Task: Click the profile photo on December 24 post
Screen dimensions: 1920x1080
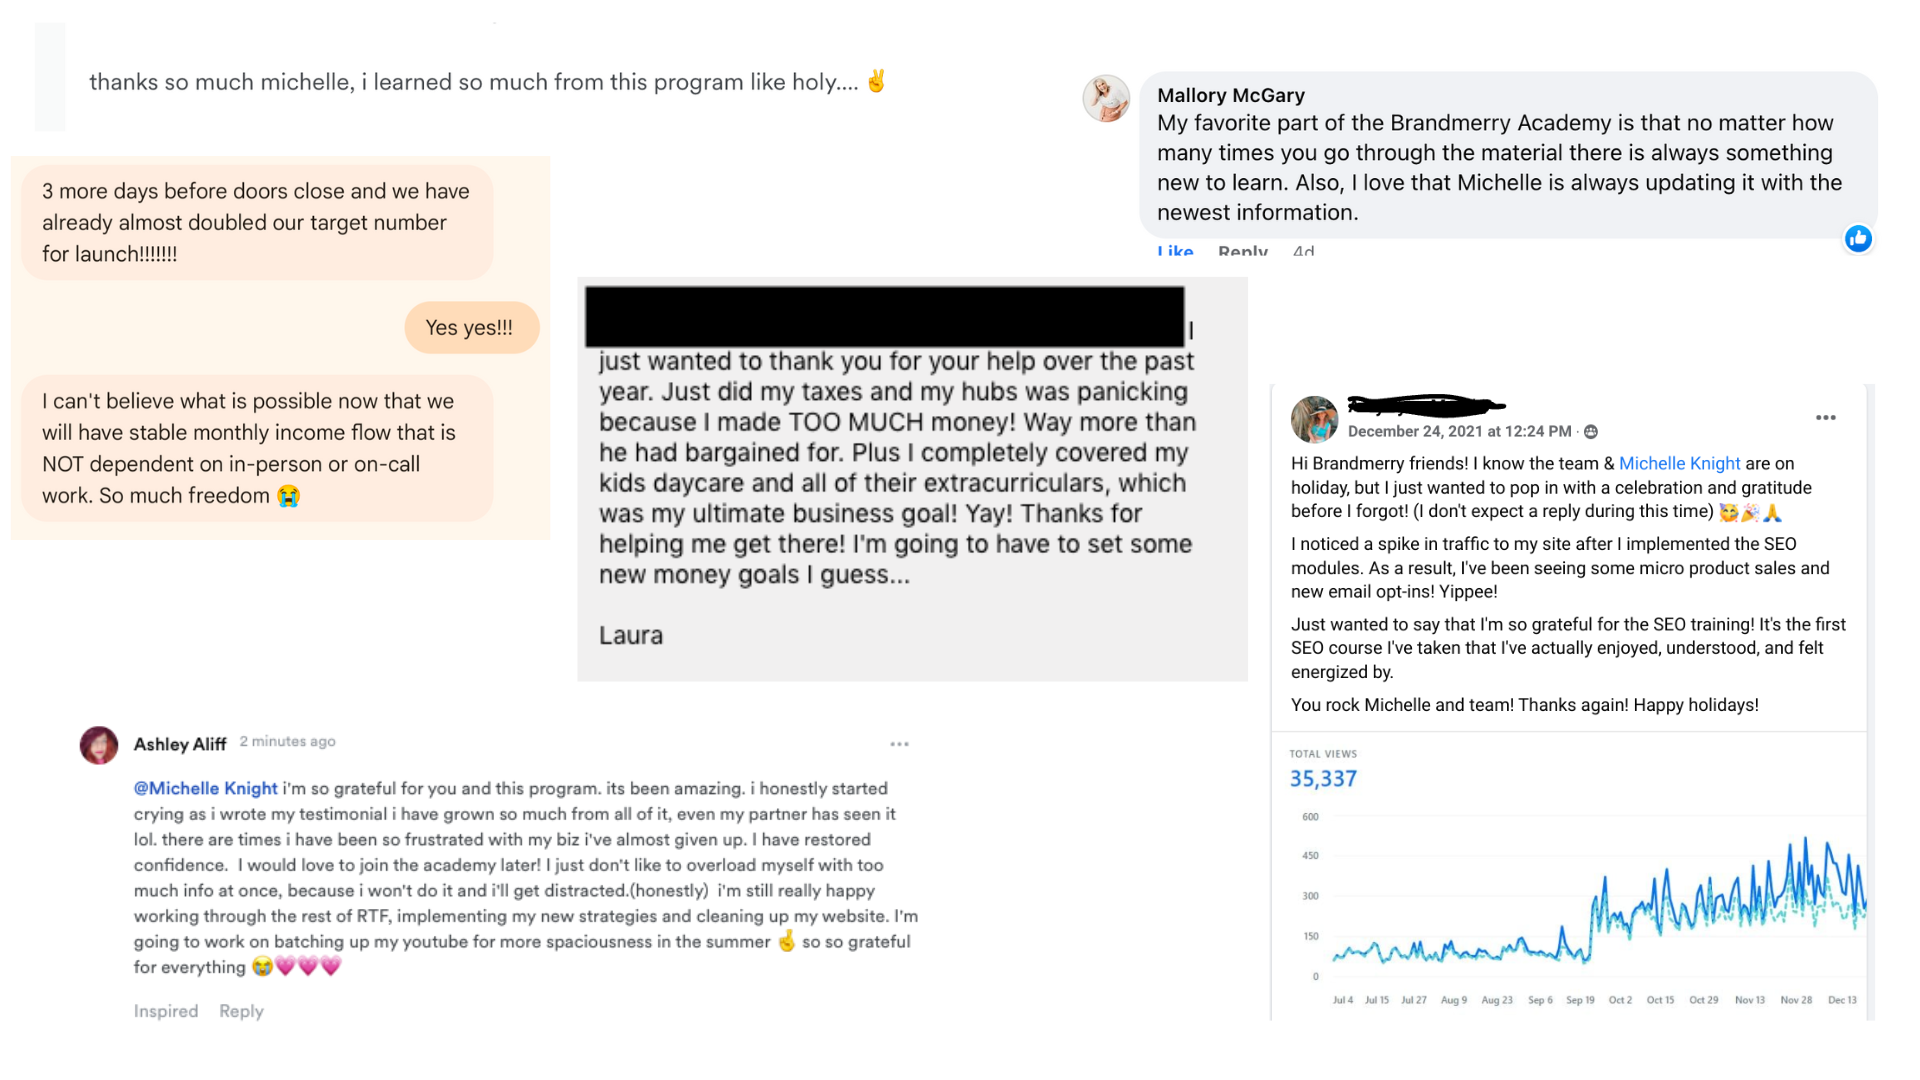Action: tap(1314, 419)
